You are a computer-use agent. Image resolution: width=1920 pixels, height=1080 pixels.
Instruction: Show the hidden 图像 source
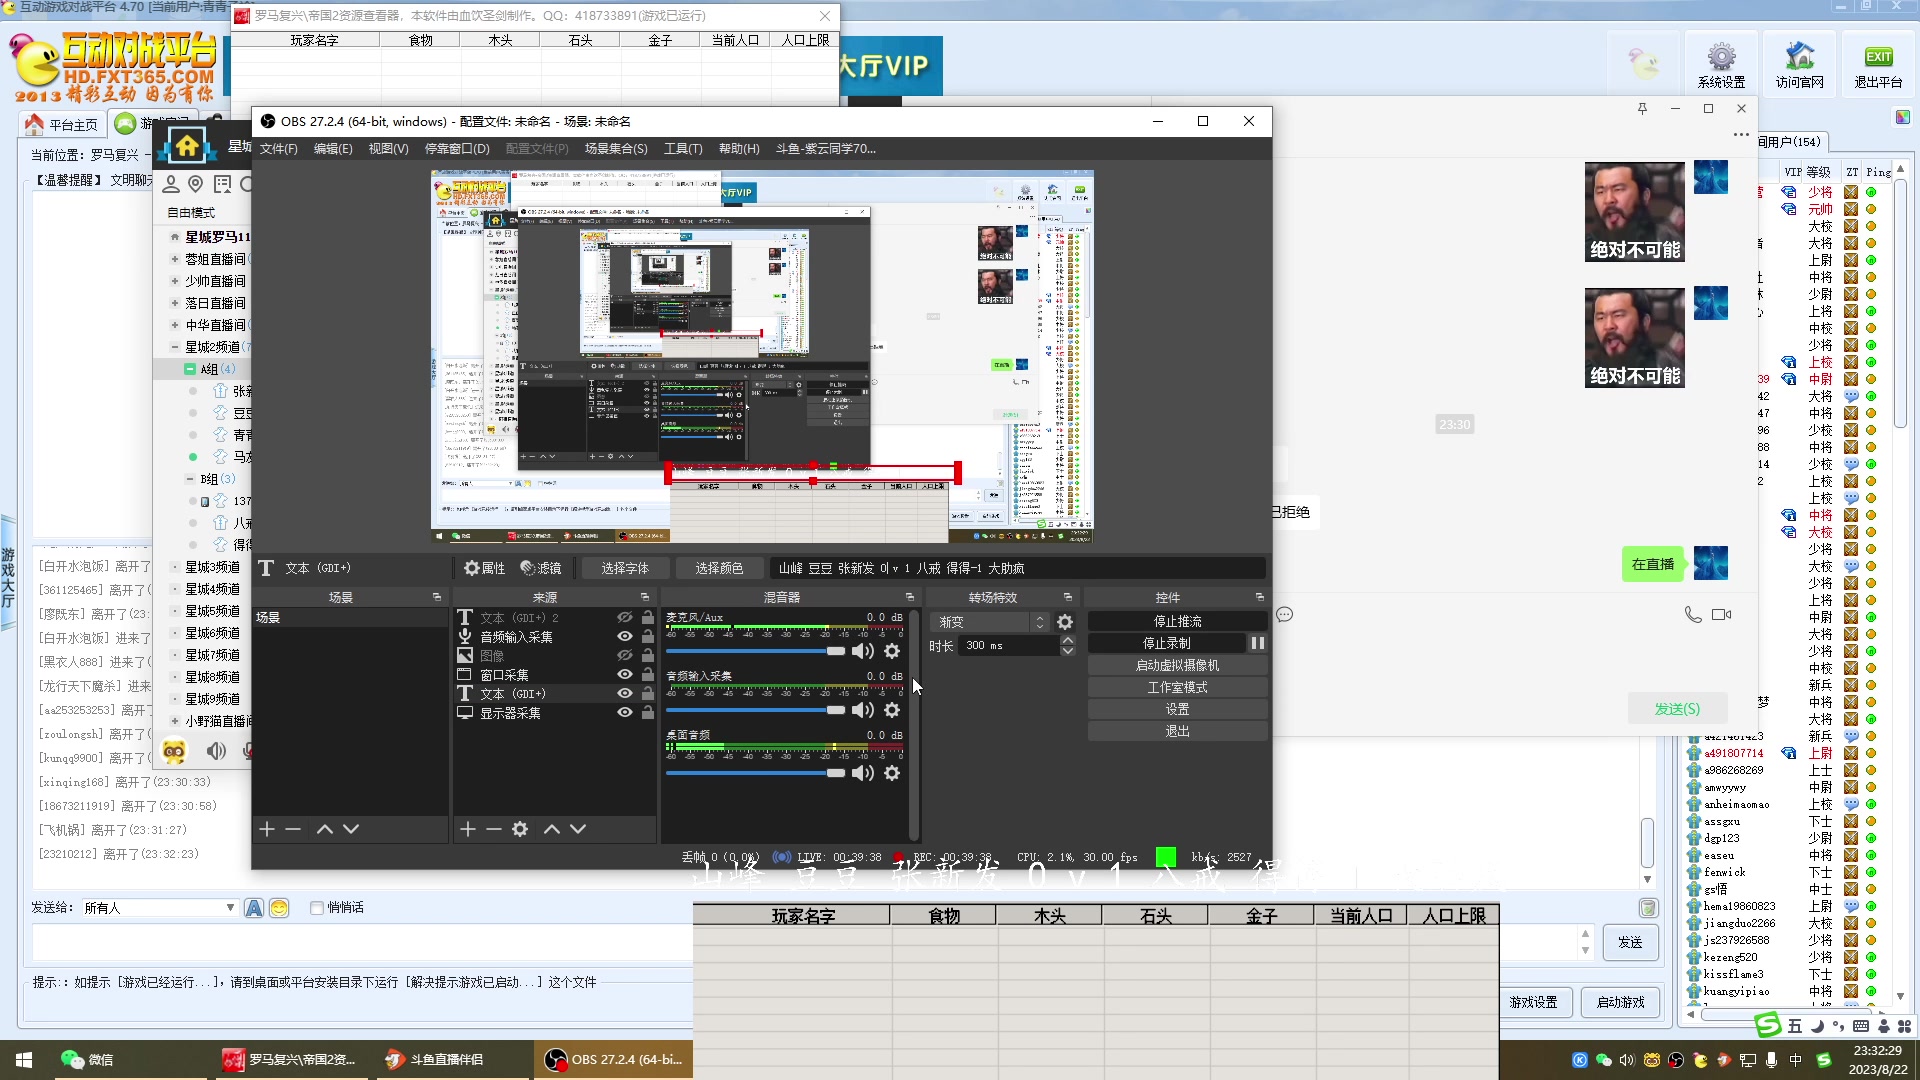point(625,656)
